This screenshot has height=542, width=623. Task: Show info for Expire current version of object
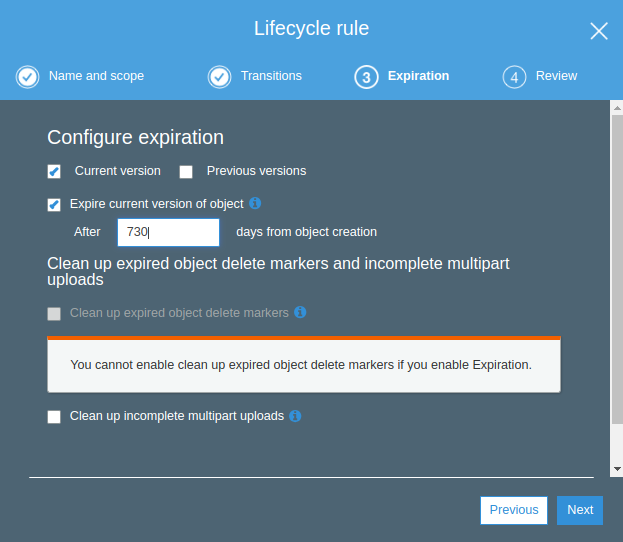(255, 203)
